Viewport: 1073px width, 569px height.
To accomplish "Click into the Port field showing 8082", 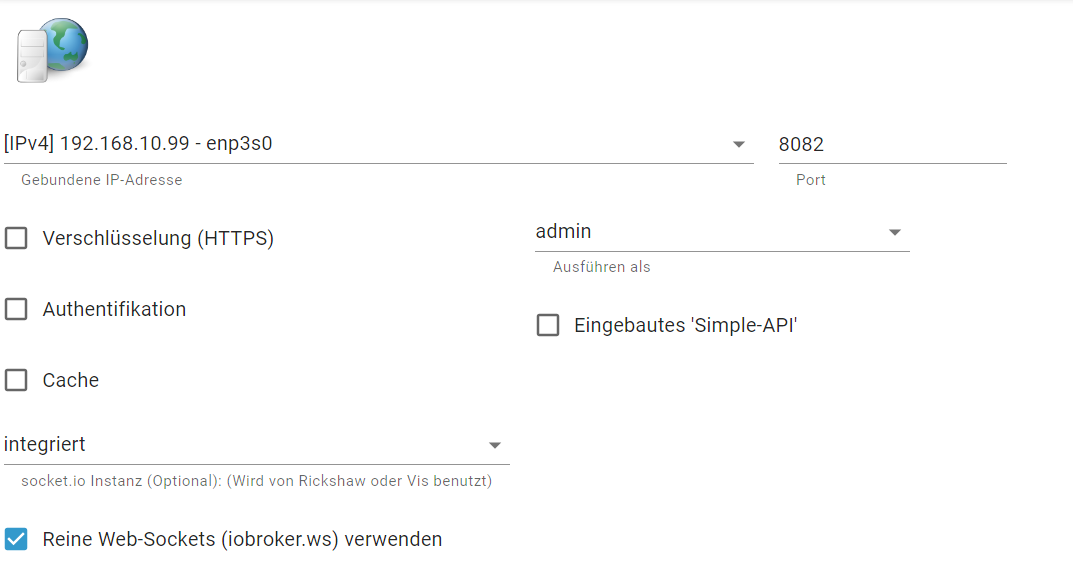I will 892,144.
